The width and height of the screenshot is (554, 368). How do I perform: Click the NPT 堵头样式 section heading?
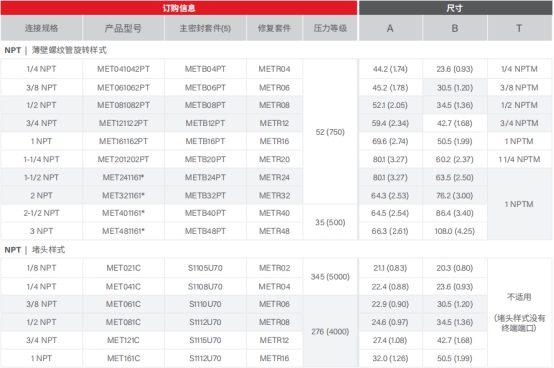point(35,250)
